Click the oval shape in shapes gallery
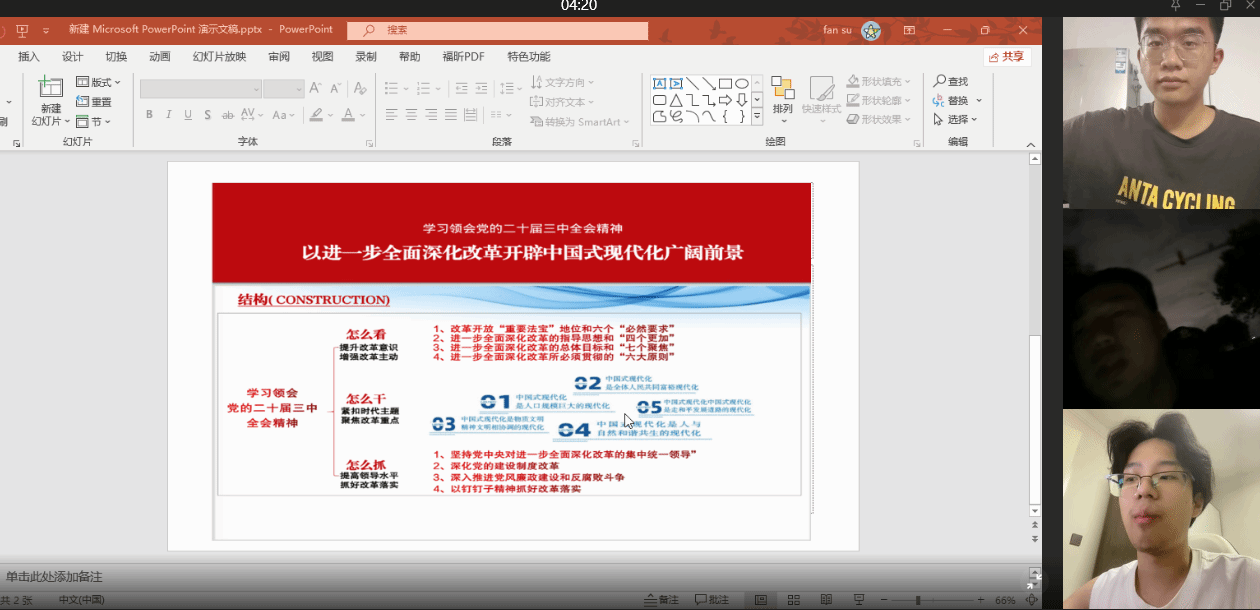1260x610 pixels. tap(741, 83)
